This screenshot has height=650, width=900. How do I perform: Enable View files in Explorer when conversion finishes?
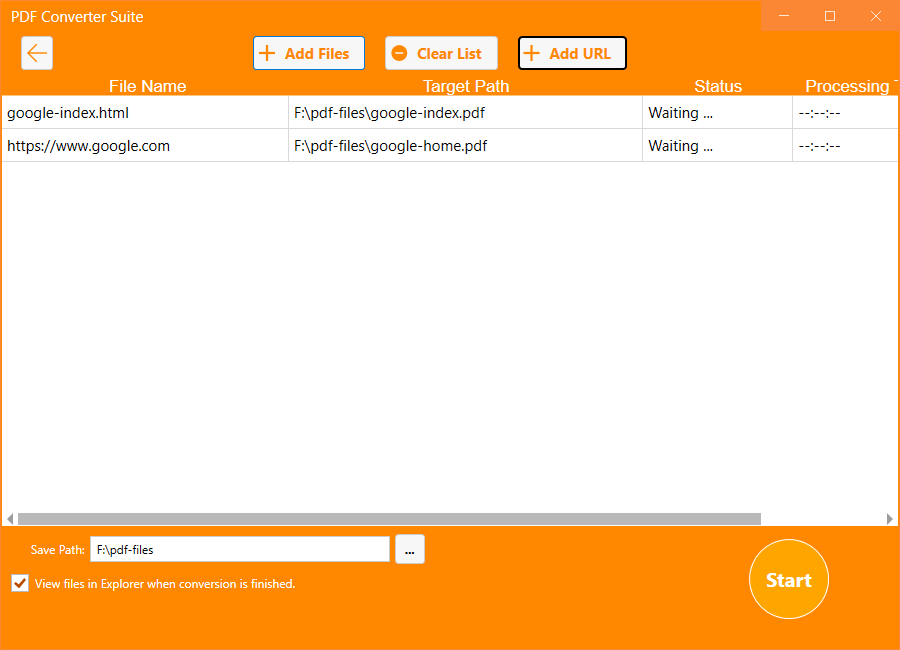click(x=19, y=583)
